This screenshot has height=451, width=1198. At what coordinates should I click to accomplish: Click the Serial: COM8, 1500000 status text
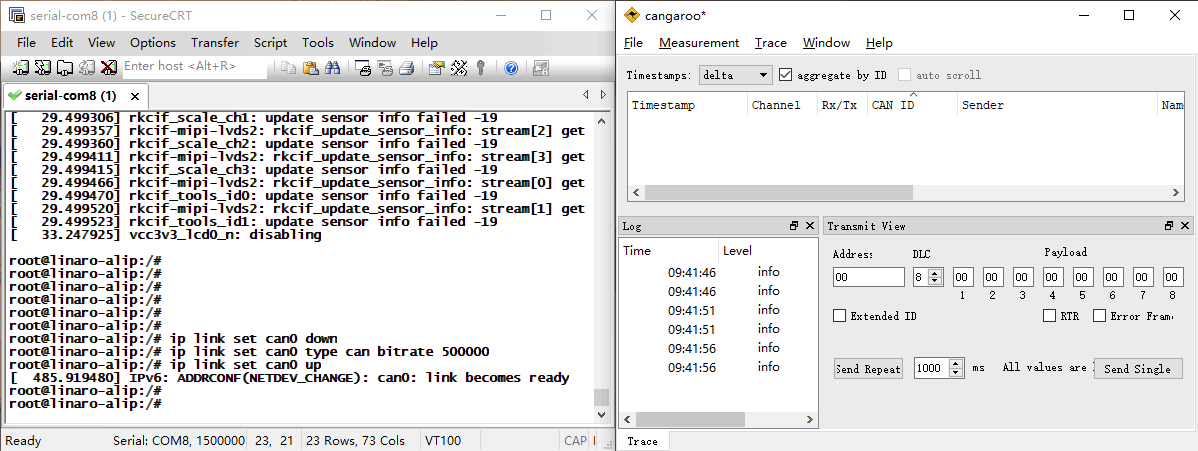pyautogui.click(x=179, y=441)
